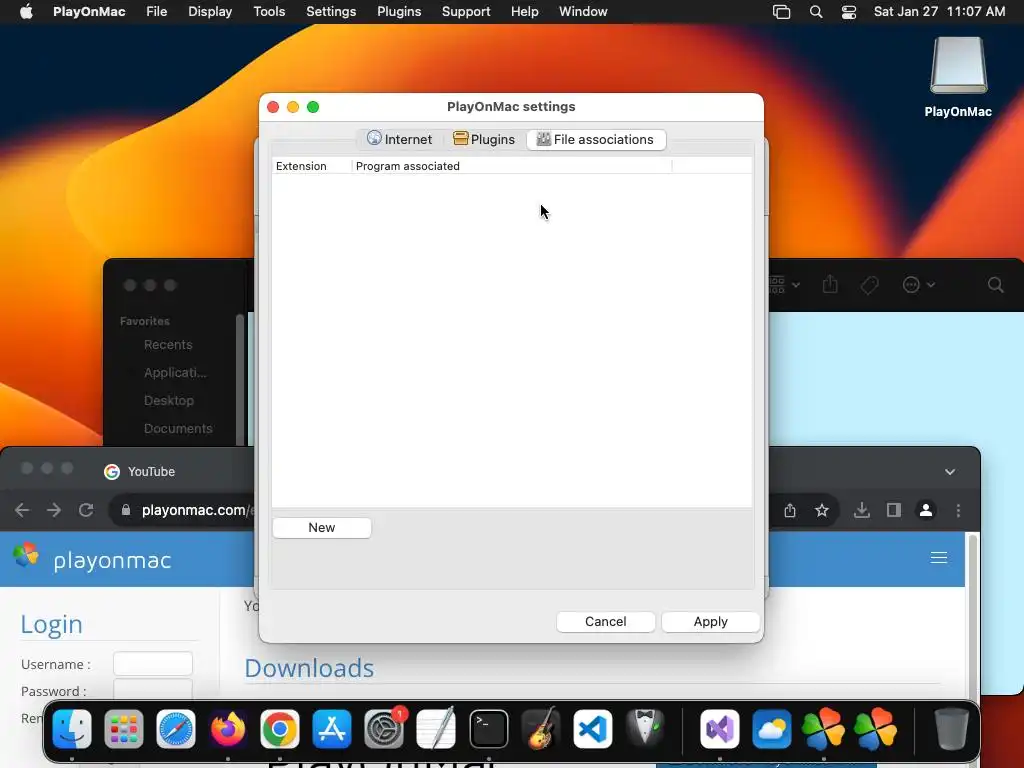Open Chrome three-dot menu
The image size is (1024, 768).
pyautogui.click(x=958, y=510)
